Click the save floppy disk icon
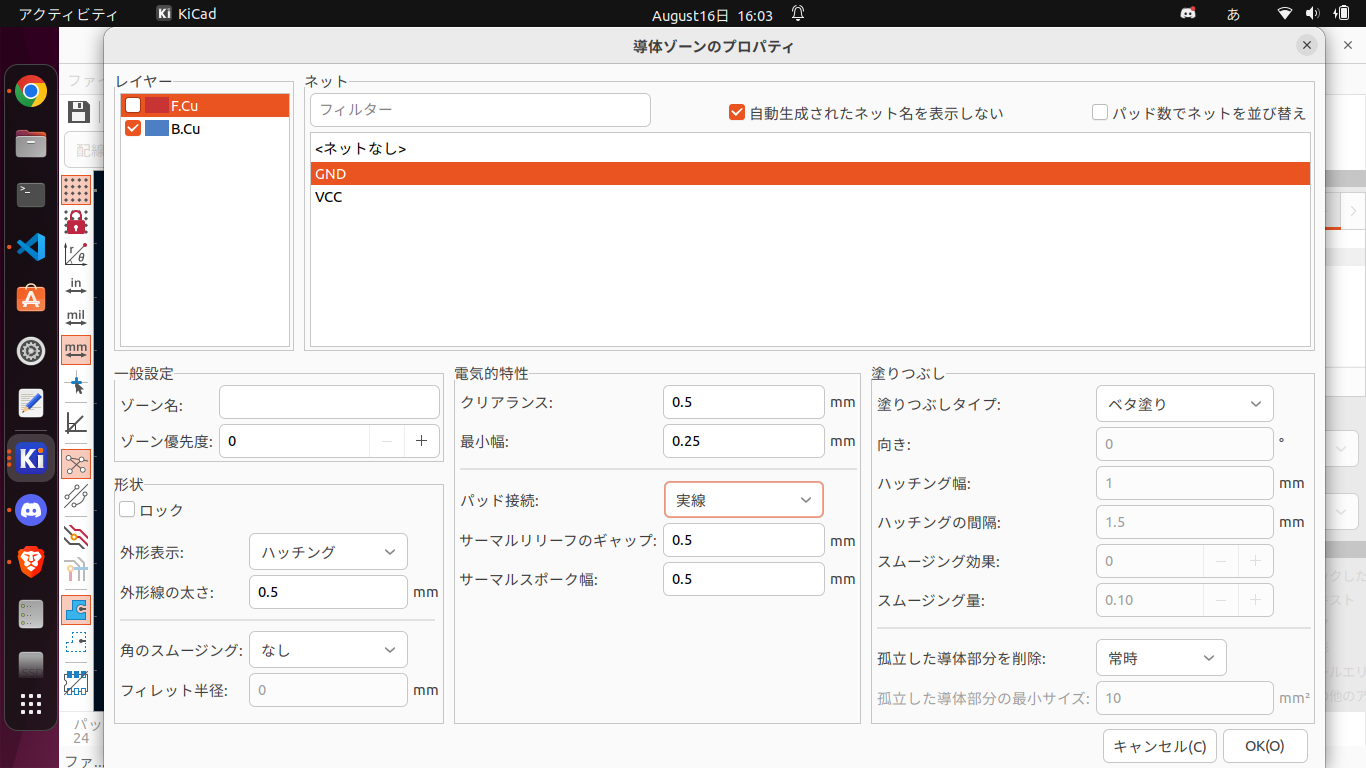This screenshot has width=1366, height=768. (x=78, y=111)
